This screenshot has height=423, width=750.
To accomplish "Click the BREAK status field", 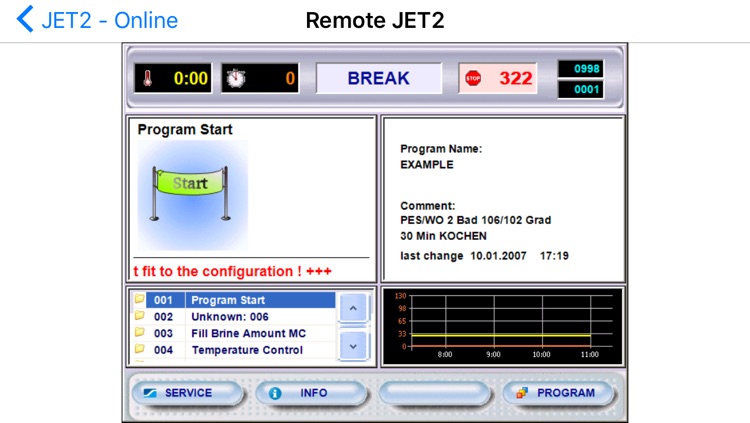I will (x=378, y=78).
